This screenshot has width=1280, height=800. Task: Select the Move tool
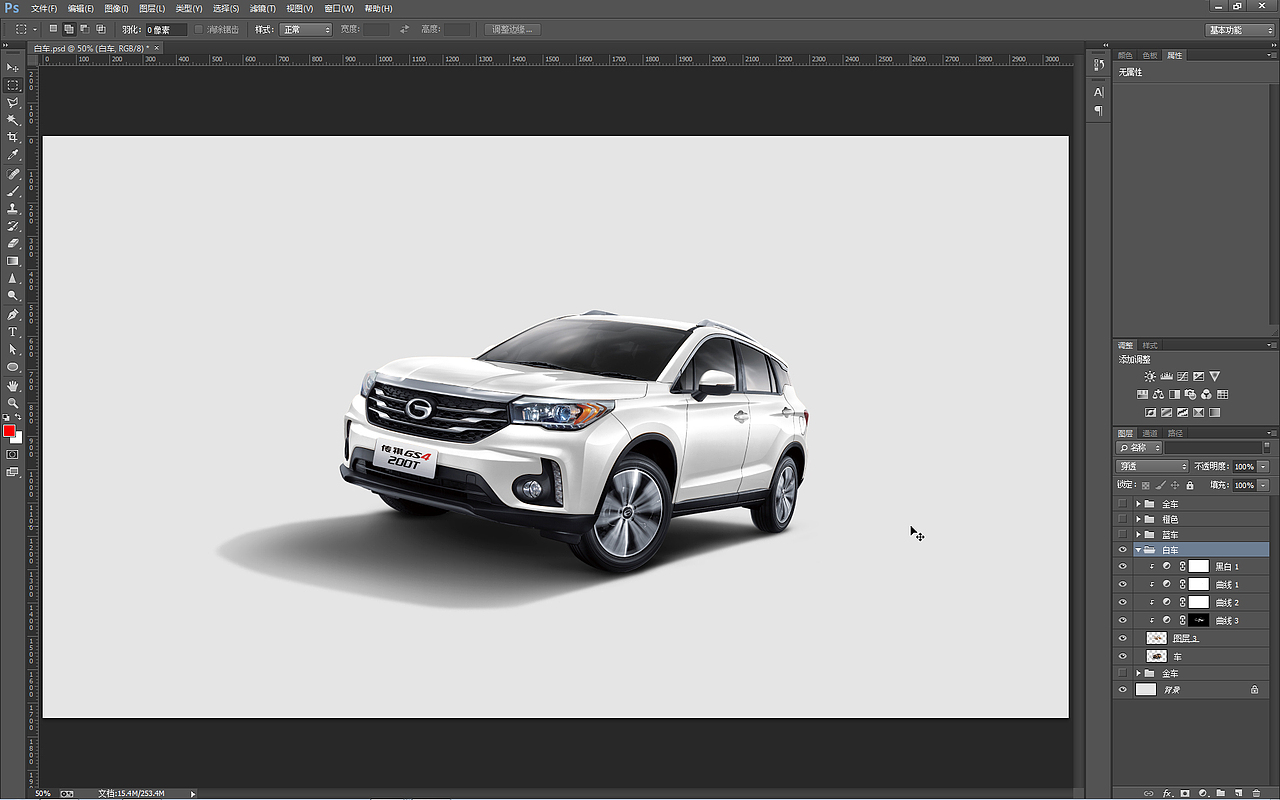coord(13,67)
